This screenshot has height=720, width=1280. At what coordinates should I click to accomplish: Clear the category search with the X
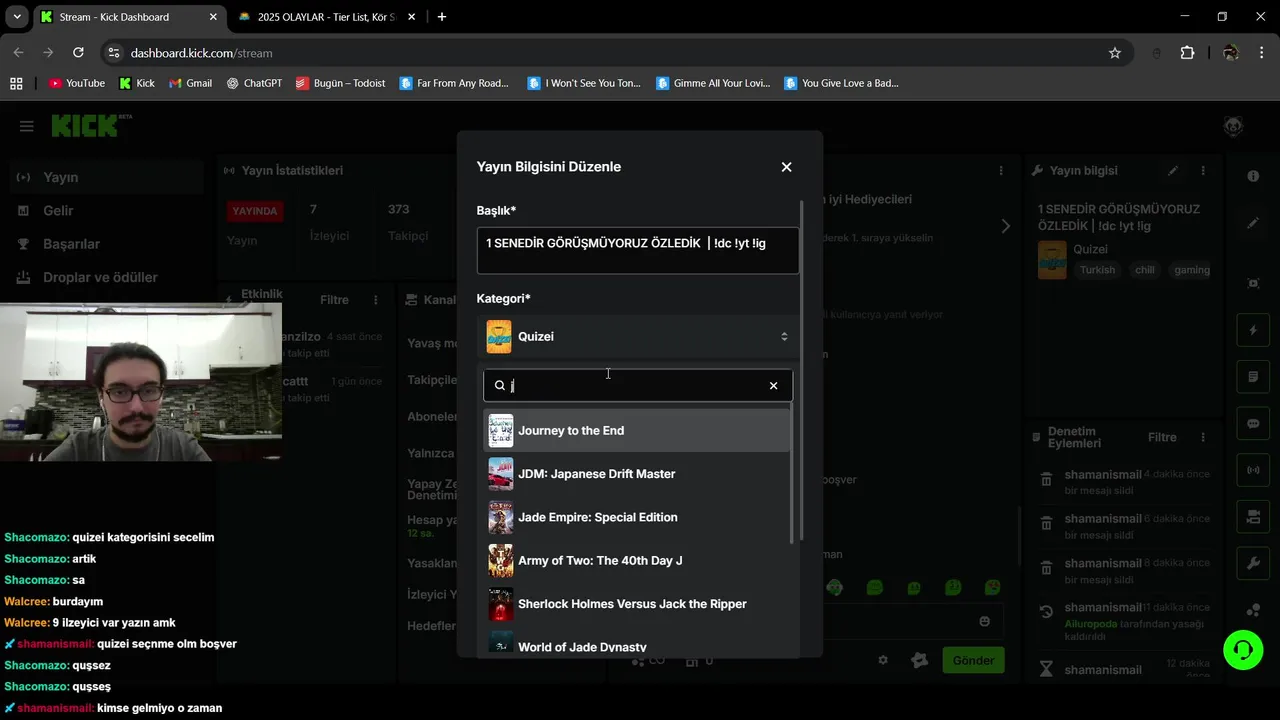point(773,386)
